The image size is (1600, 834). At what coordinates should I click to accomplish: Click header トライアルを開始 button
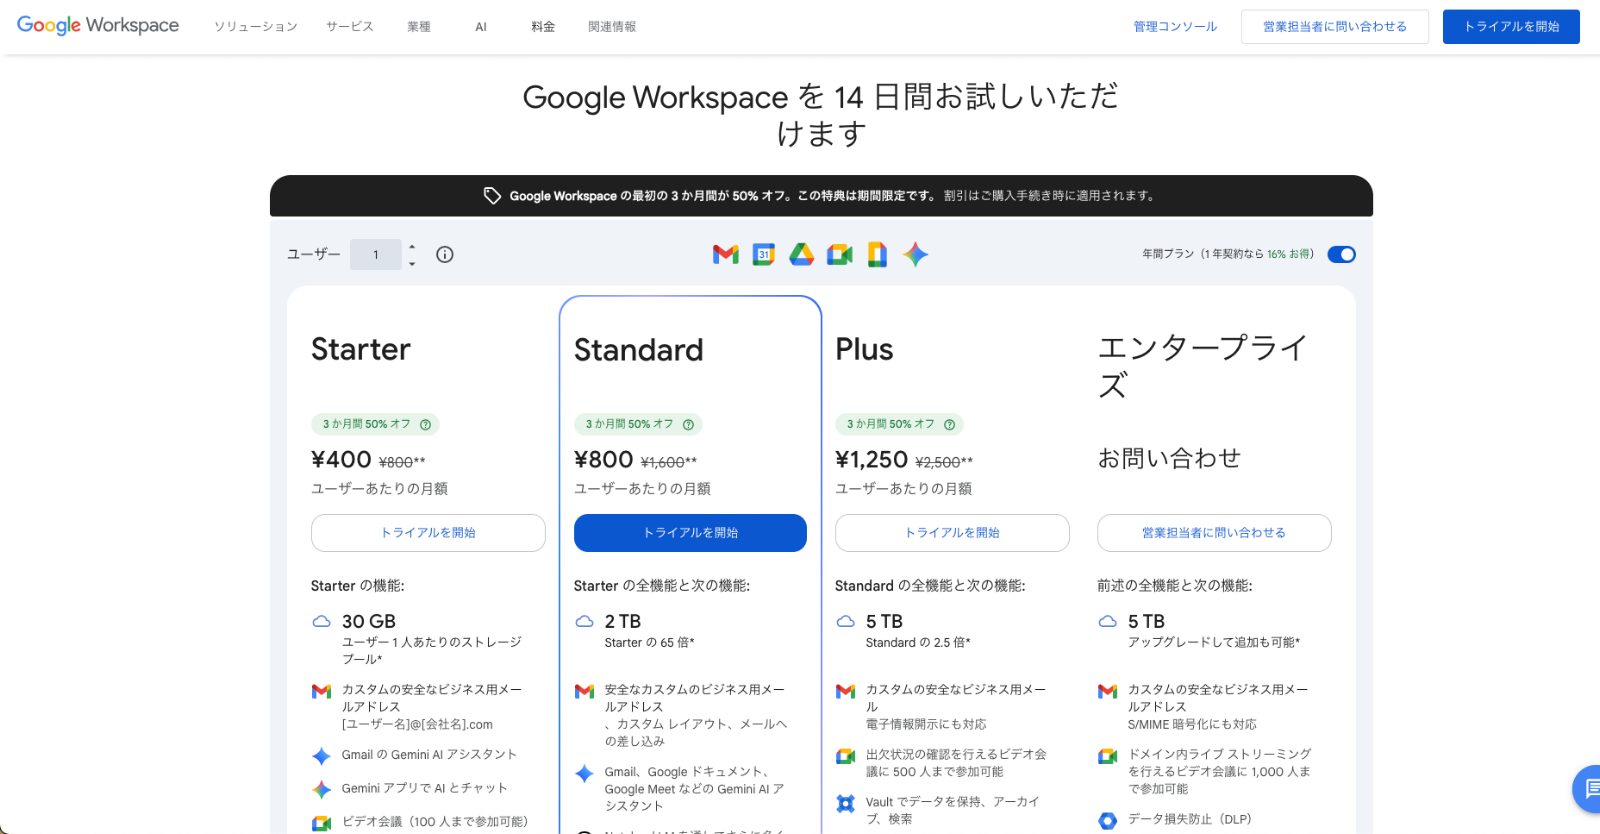[1511, 27]
